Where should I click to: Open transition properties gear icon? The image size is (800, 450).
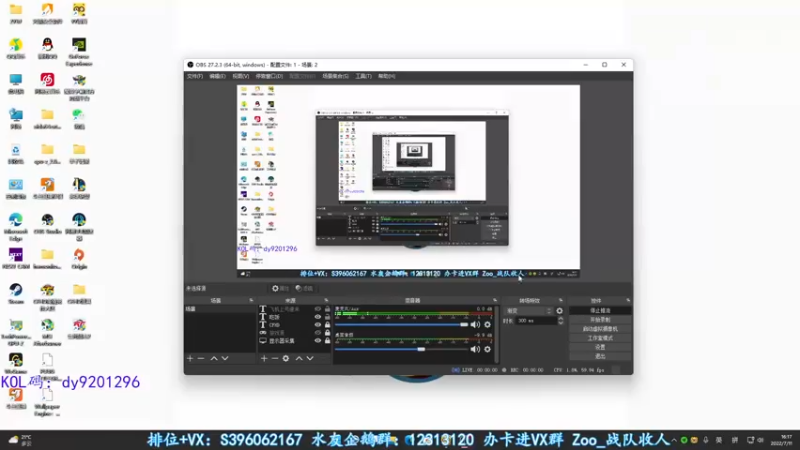tap(560, 311)
